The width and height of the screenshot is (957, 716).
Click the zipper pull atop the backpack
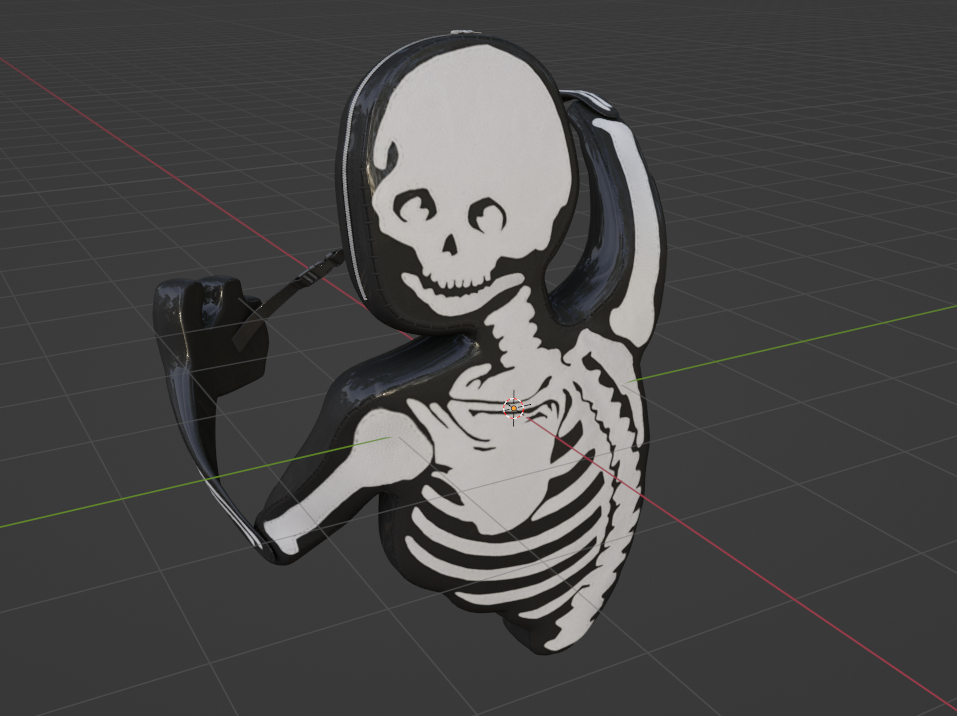[465, 32]
